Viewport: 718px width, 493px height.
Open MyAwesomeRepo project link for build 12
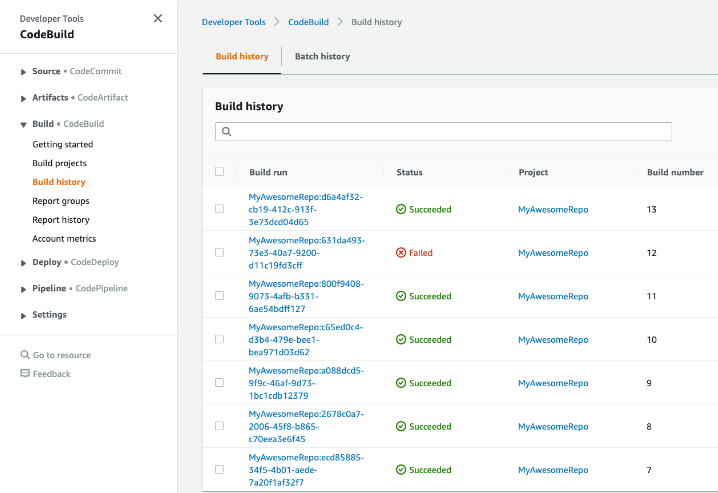point(553,253)
